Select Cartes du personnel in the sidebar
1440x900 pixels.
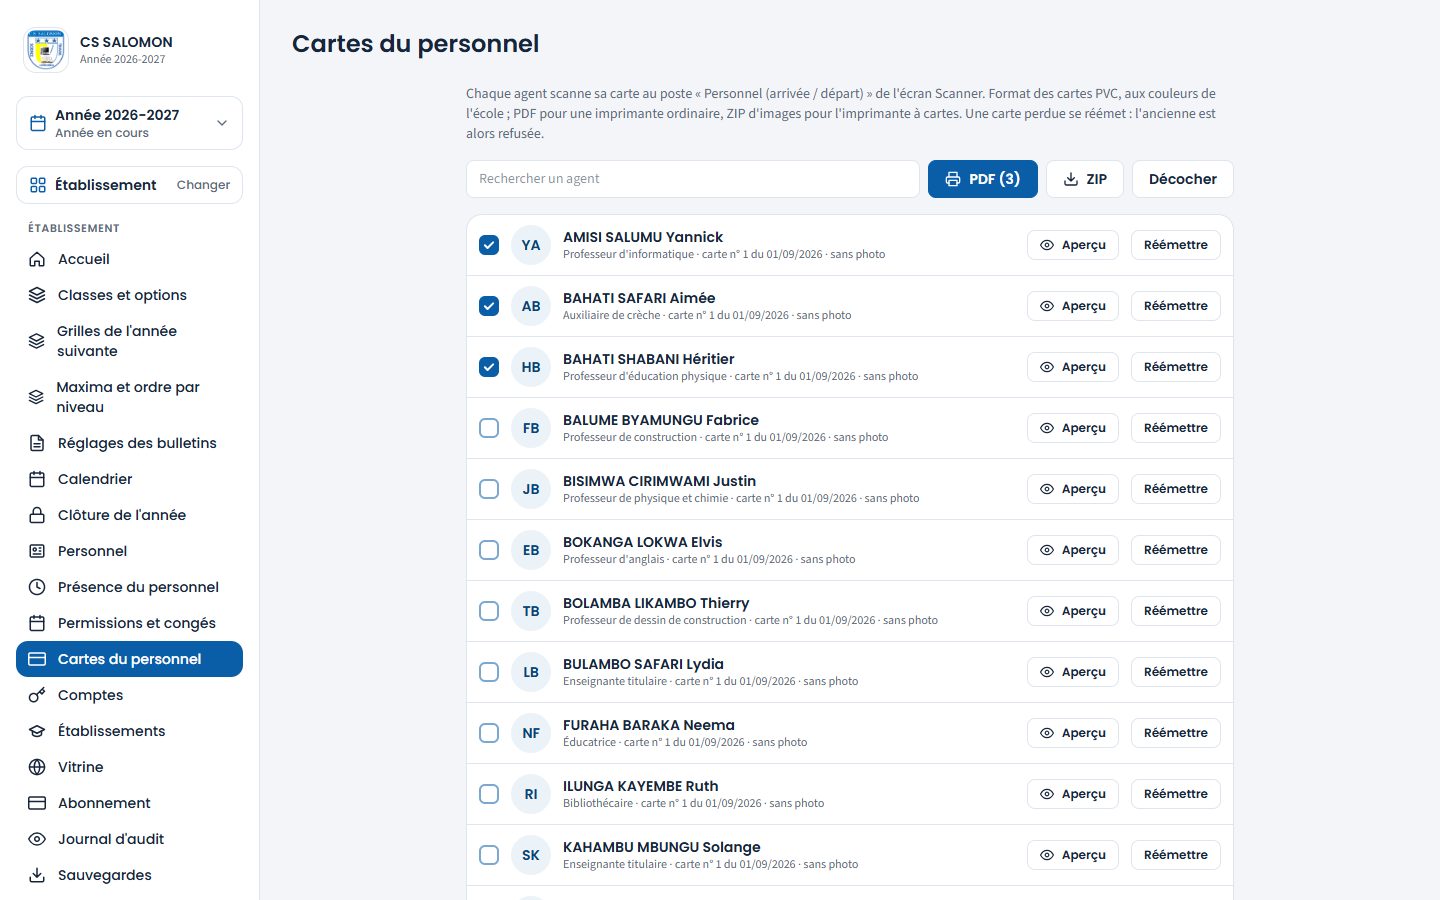point(129,659)
